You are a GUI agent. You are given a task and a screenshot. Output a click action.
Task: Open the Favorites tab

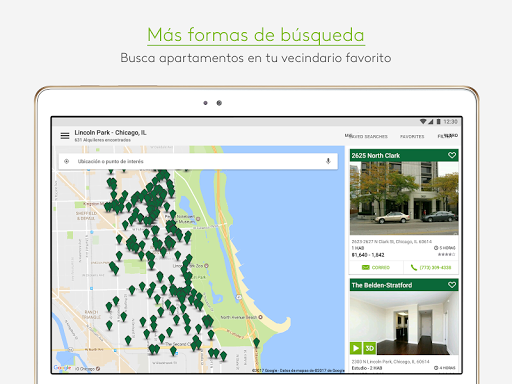(412, 136)
